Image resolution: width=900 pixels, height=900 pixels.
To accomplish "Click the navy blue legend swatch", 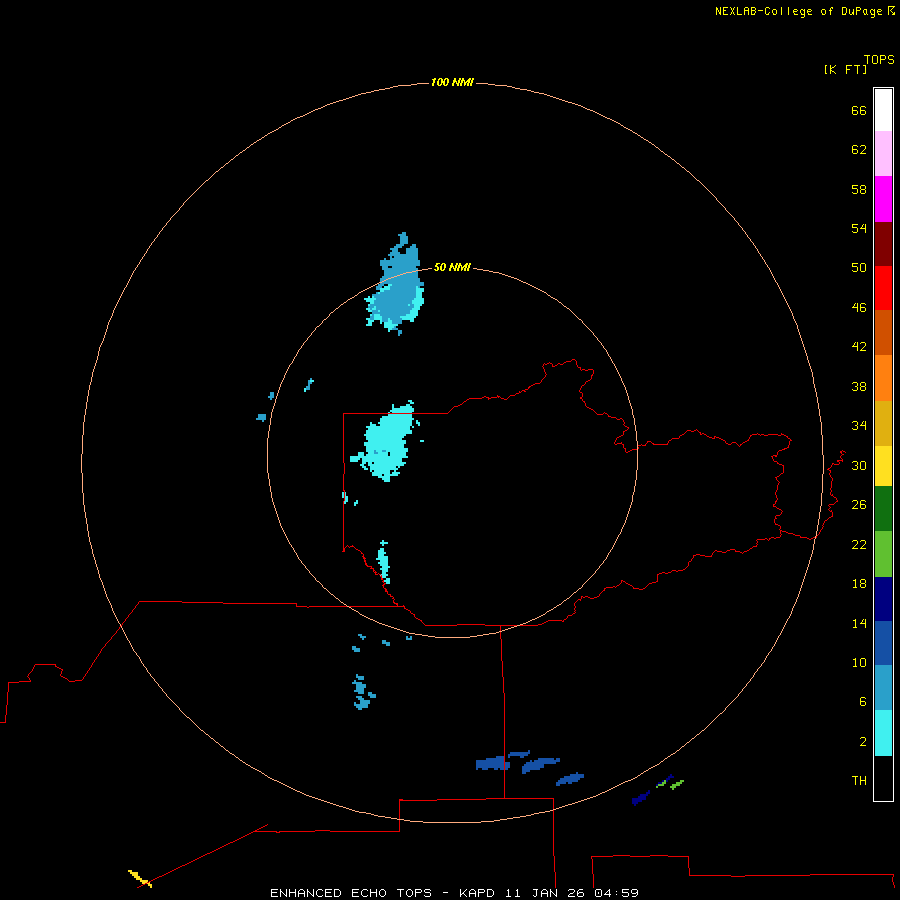I will pyautogui.click(x=883, y=599).
